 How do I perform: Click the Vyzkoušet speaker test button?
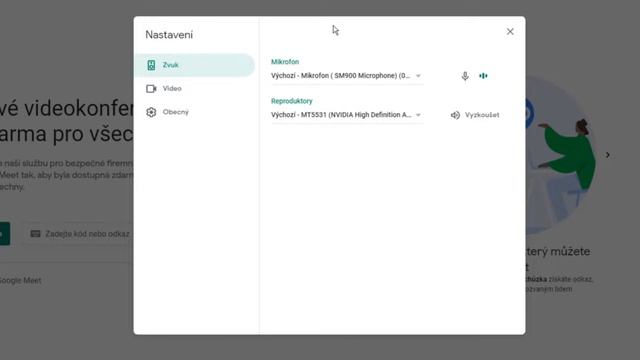click(x=475, y=115)
